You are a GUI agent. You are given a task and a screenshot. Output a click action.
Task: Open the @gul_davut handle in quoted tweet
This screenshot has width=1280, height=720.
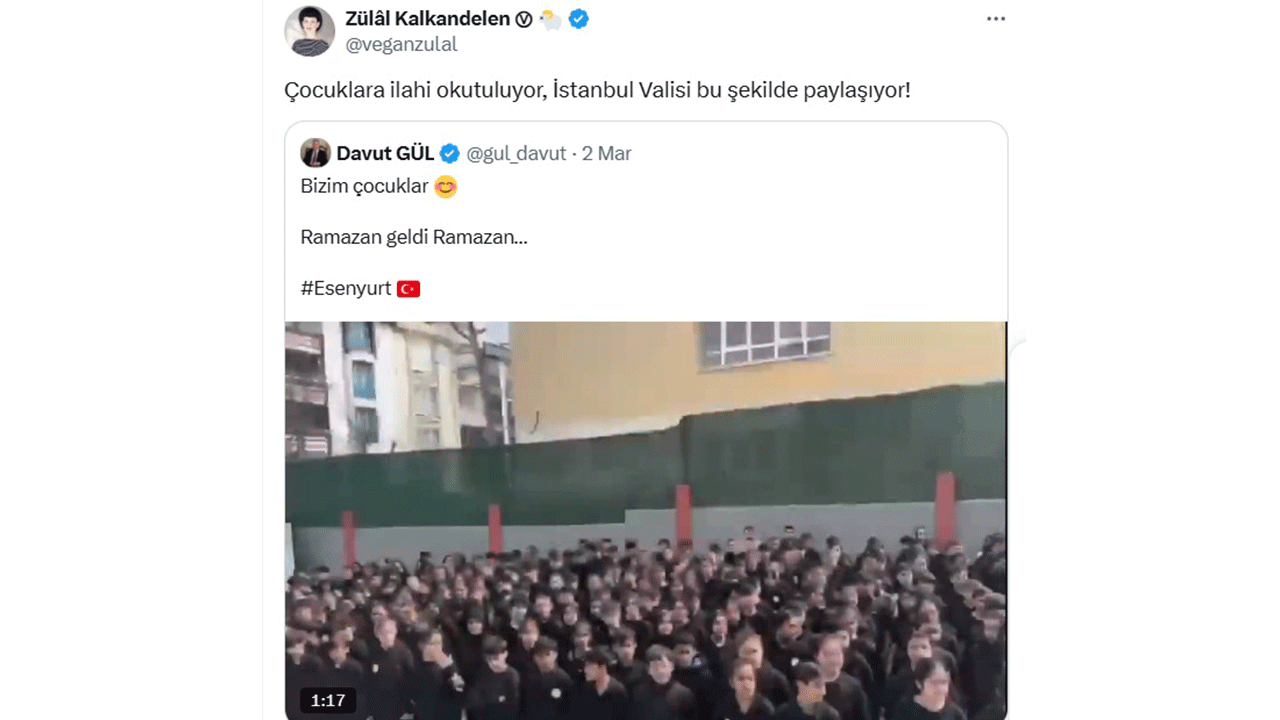point(517,154)
